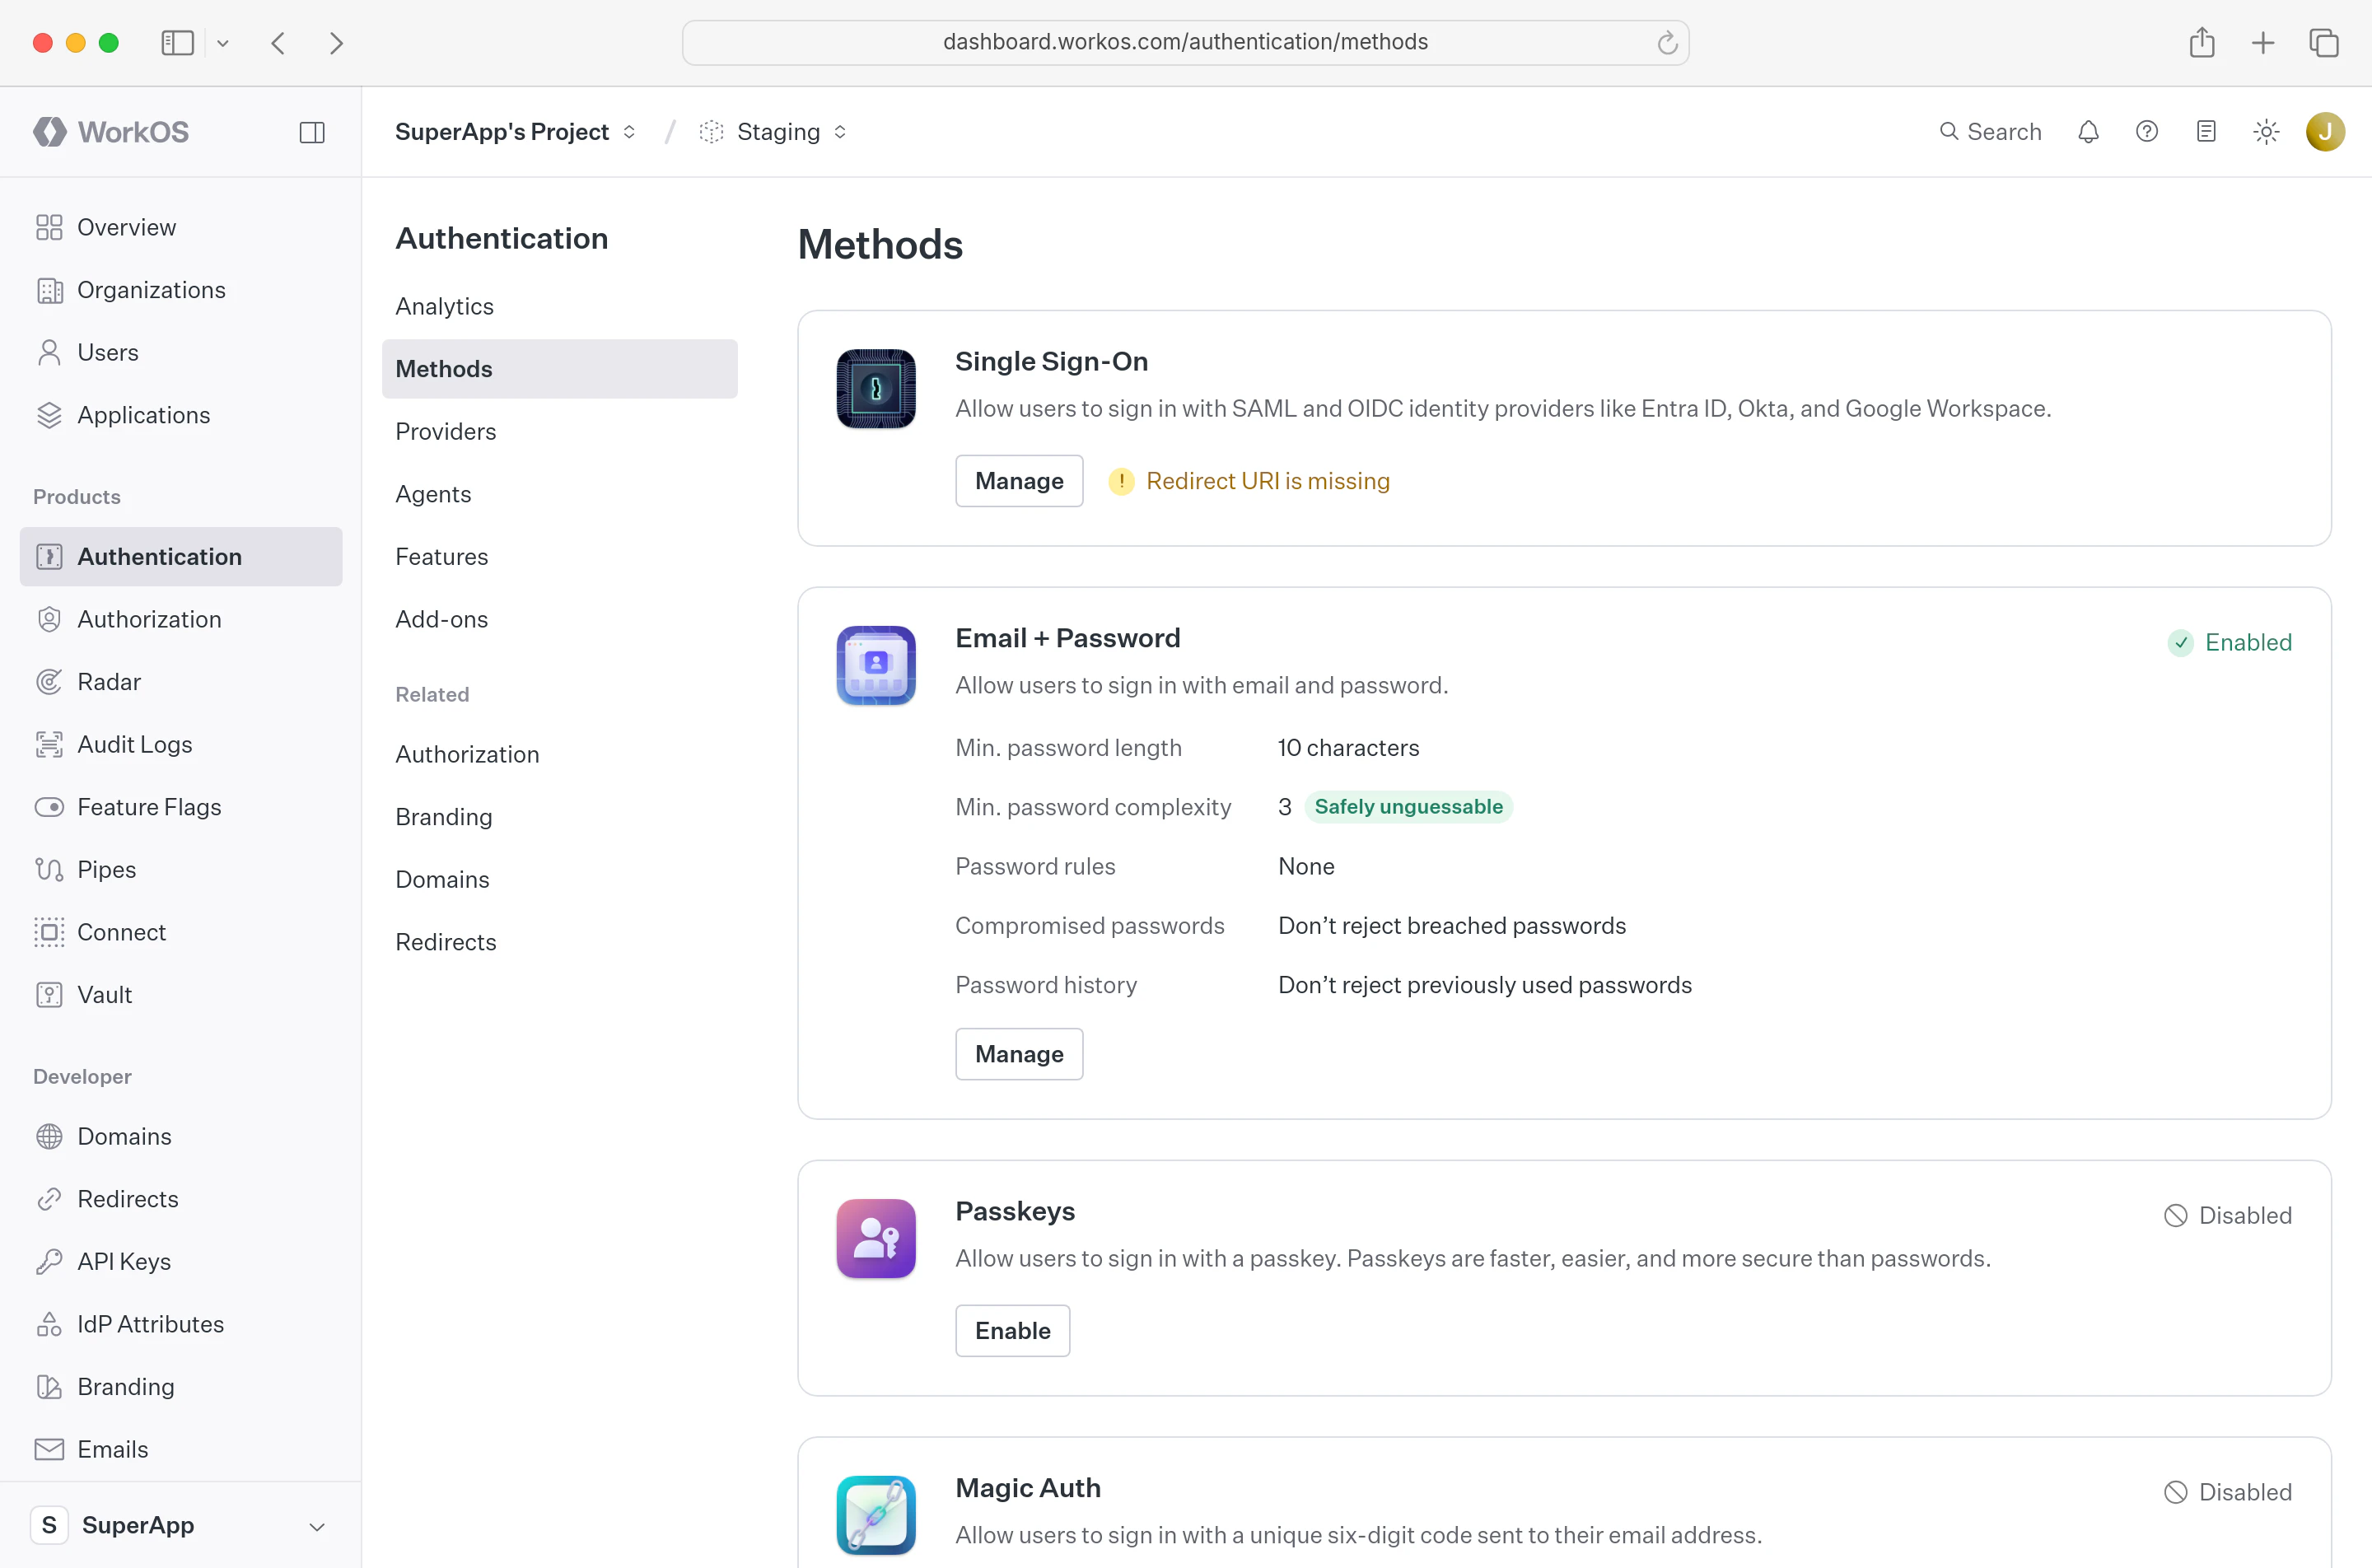2372x1568 pixels.
Task: Click the Email + Password card icon
Action: tap(876, 666)
